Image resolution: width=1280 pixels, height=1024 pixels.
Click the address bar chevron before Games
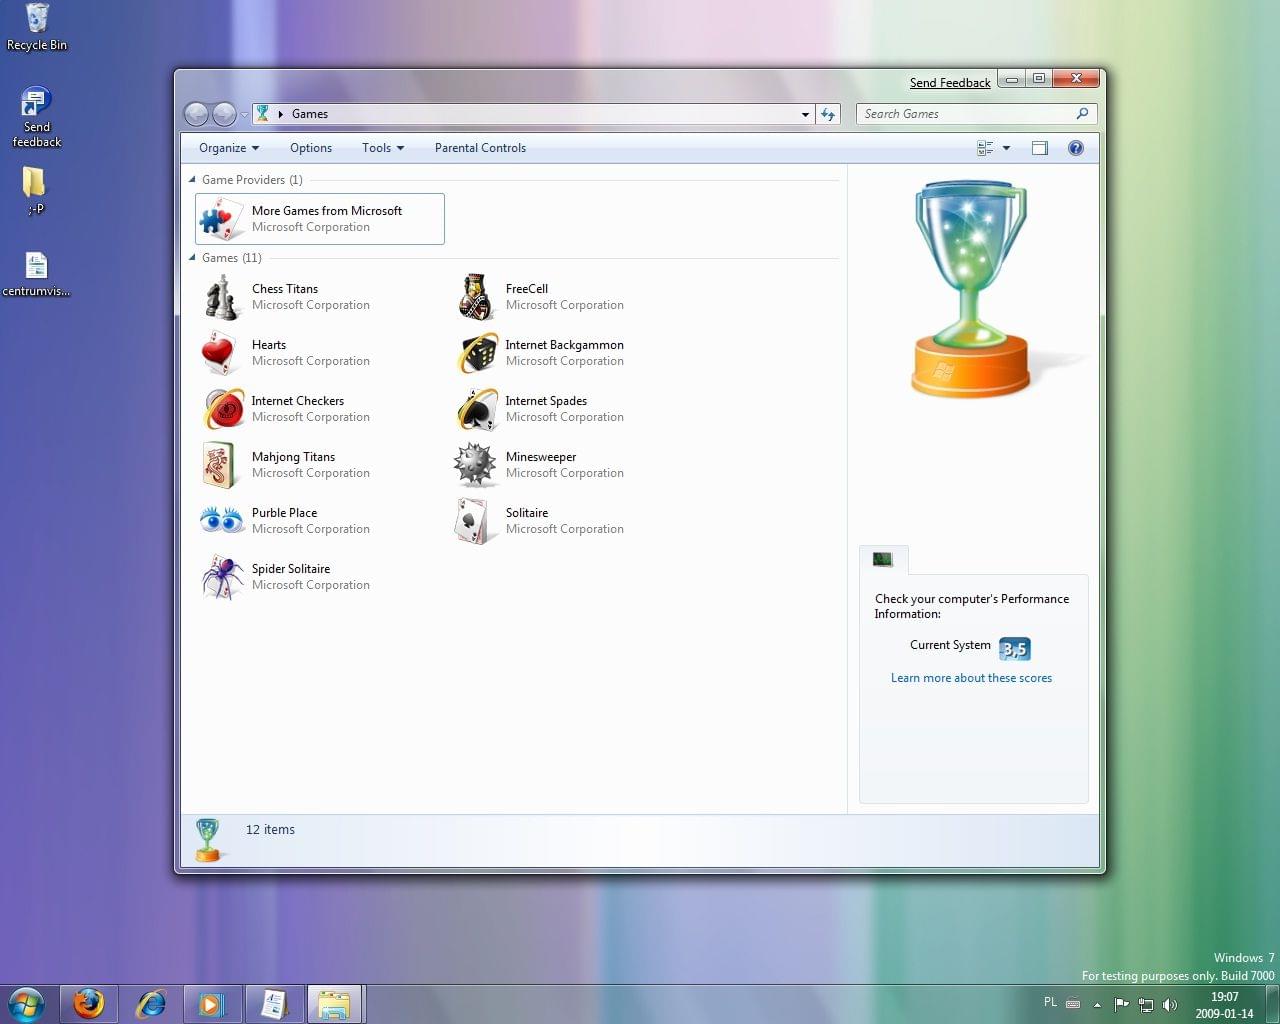pos(280,114)
